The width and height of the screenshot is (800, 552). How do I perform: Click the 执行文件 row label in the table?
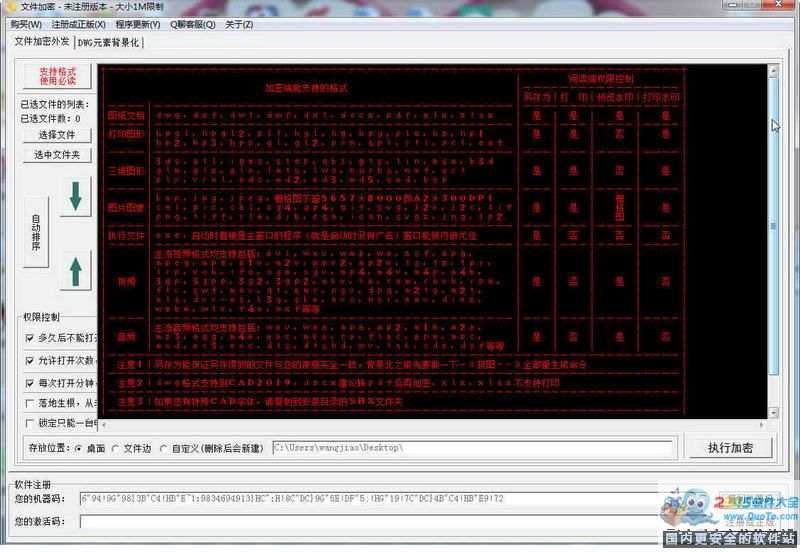pyautogui.click(x=126, y=236)
